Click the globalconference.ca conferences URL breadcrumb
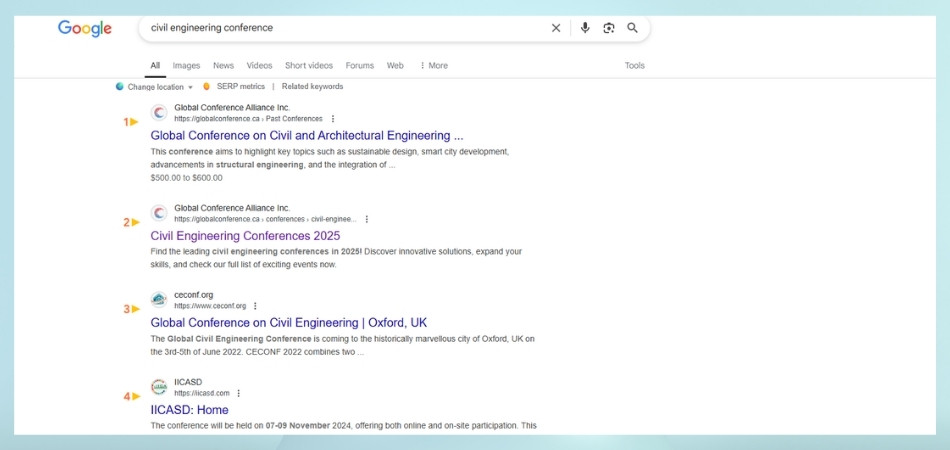This screenshot has height=450, width=950. (265, 219)
